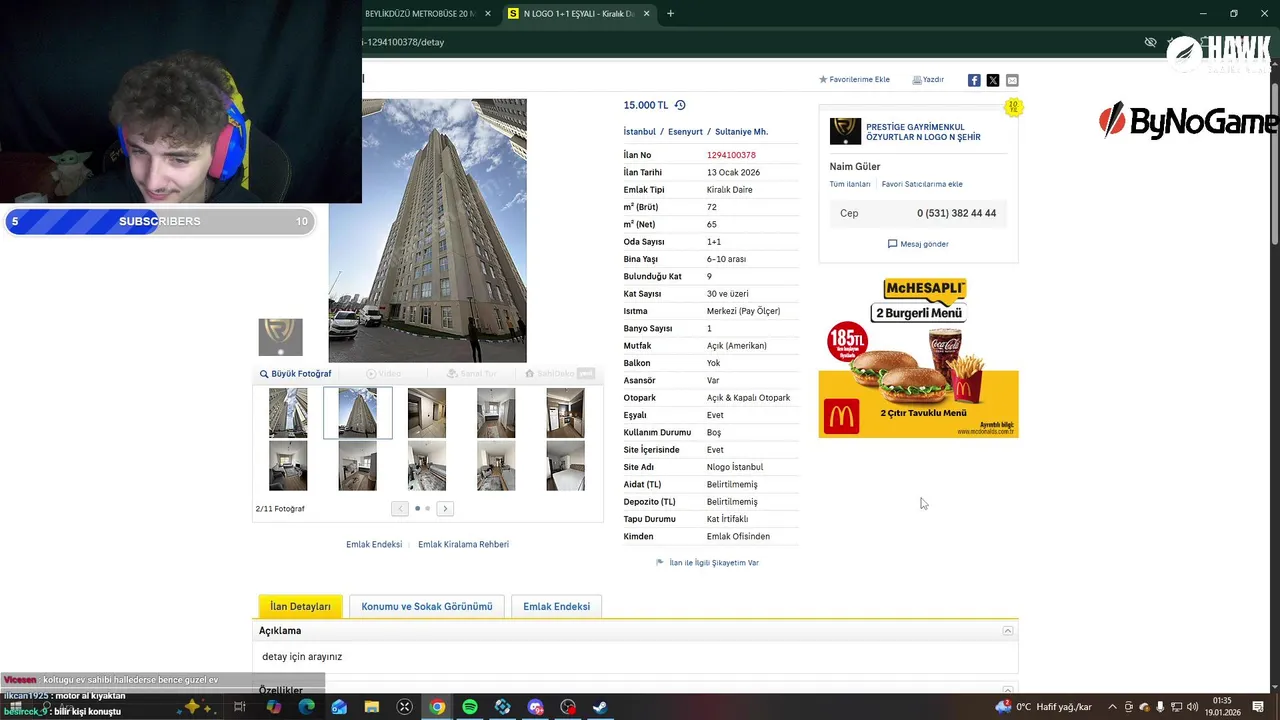Click the Task View taskbar icon

tap(240, 707)
